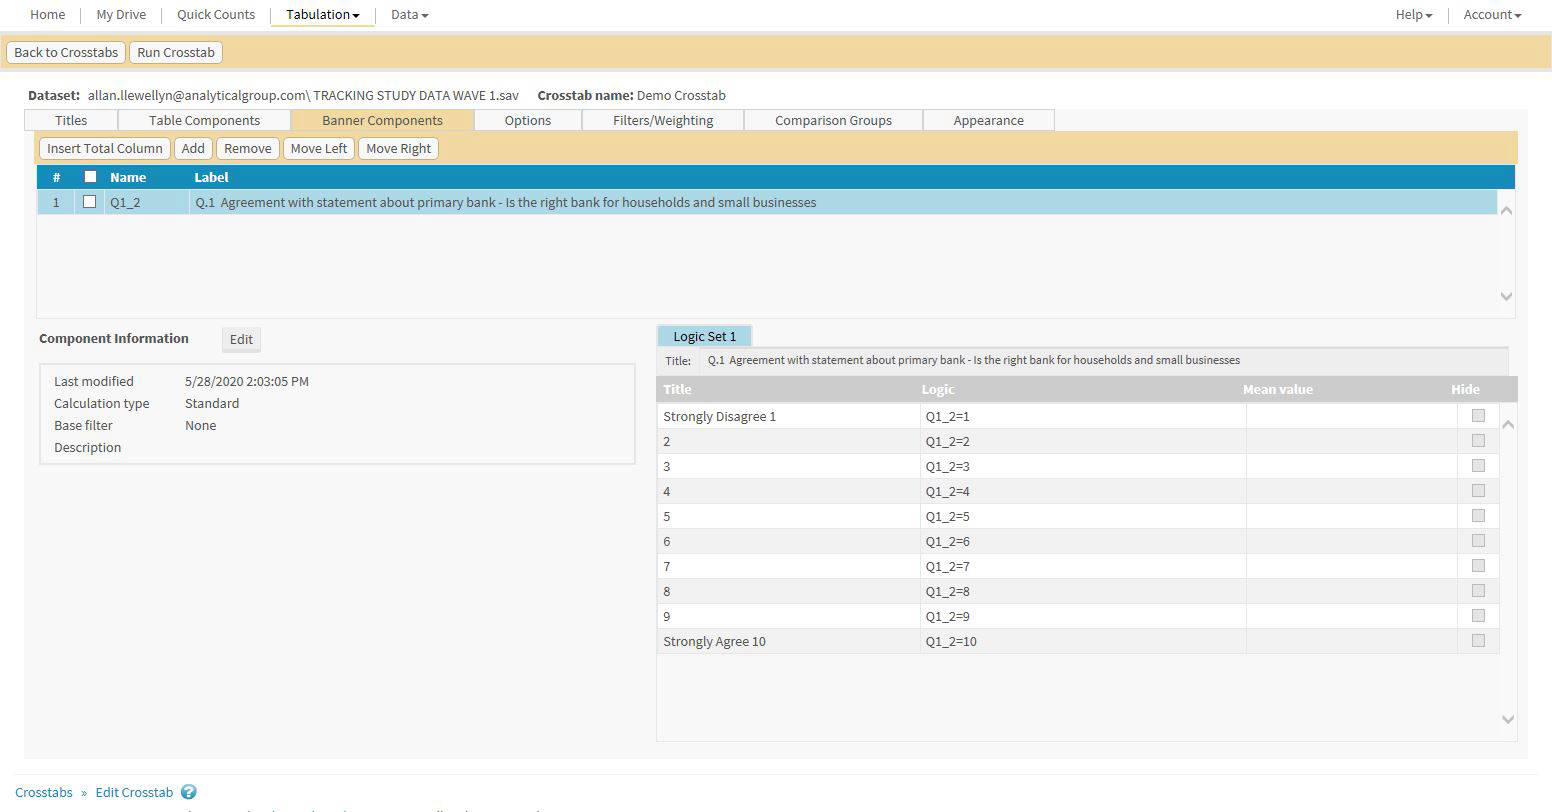The image size is (1552, 812).
Task: Open the Account dropdown
Action: pos(1492,15)
